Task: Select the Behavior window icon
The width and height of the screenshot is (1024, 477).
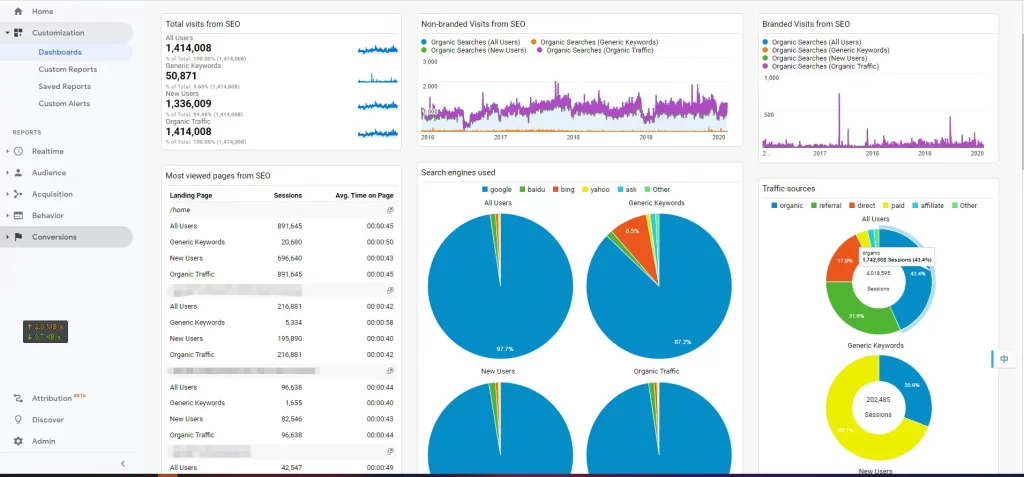Action: click(18, 216)
